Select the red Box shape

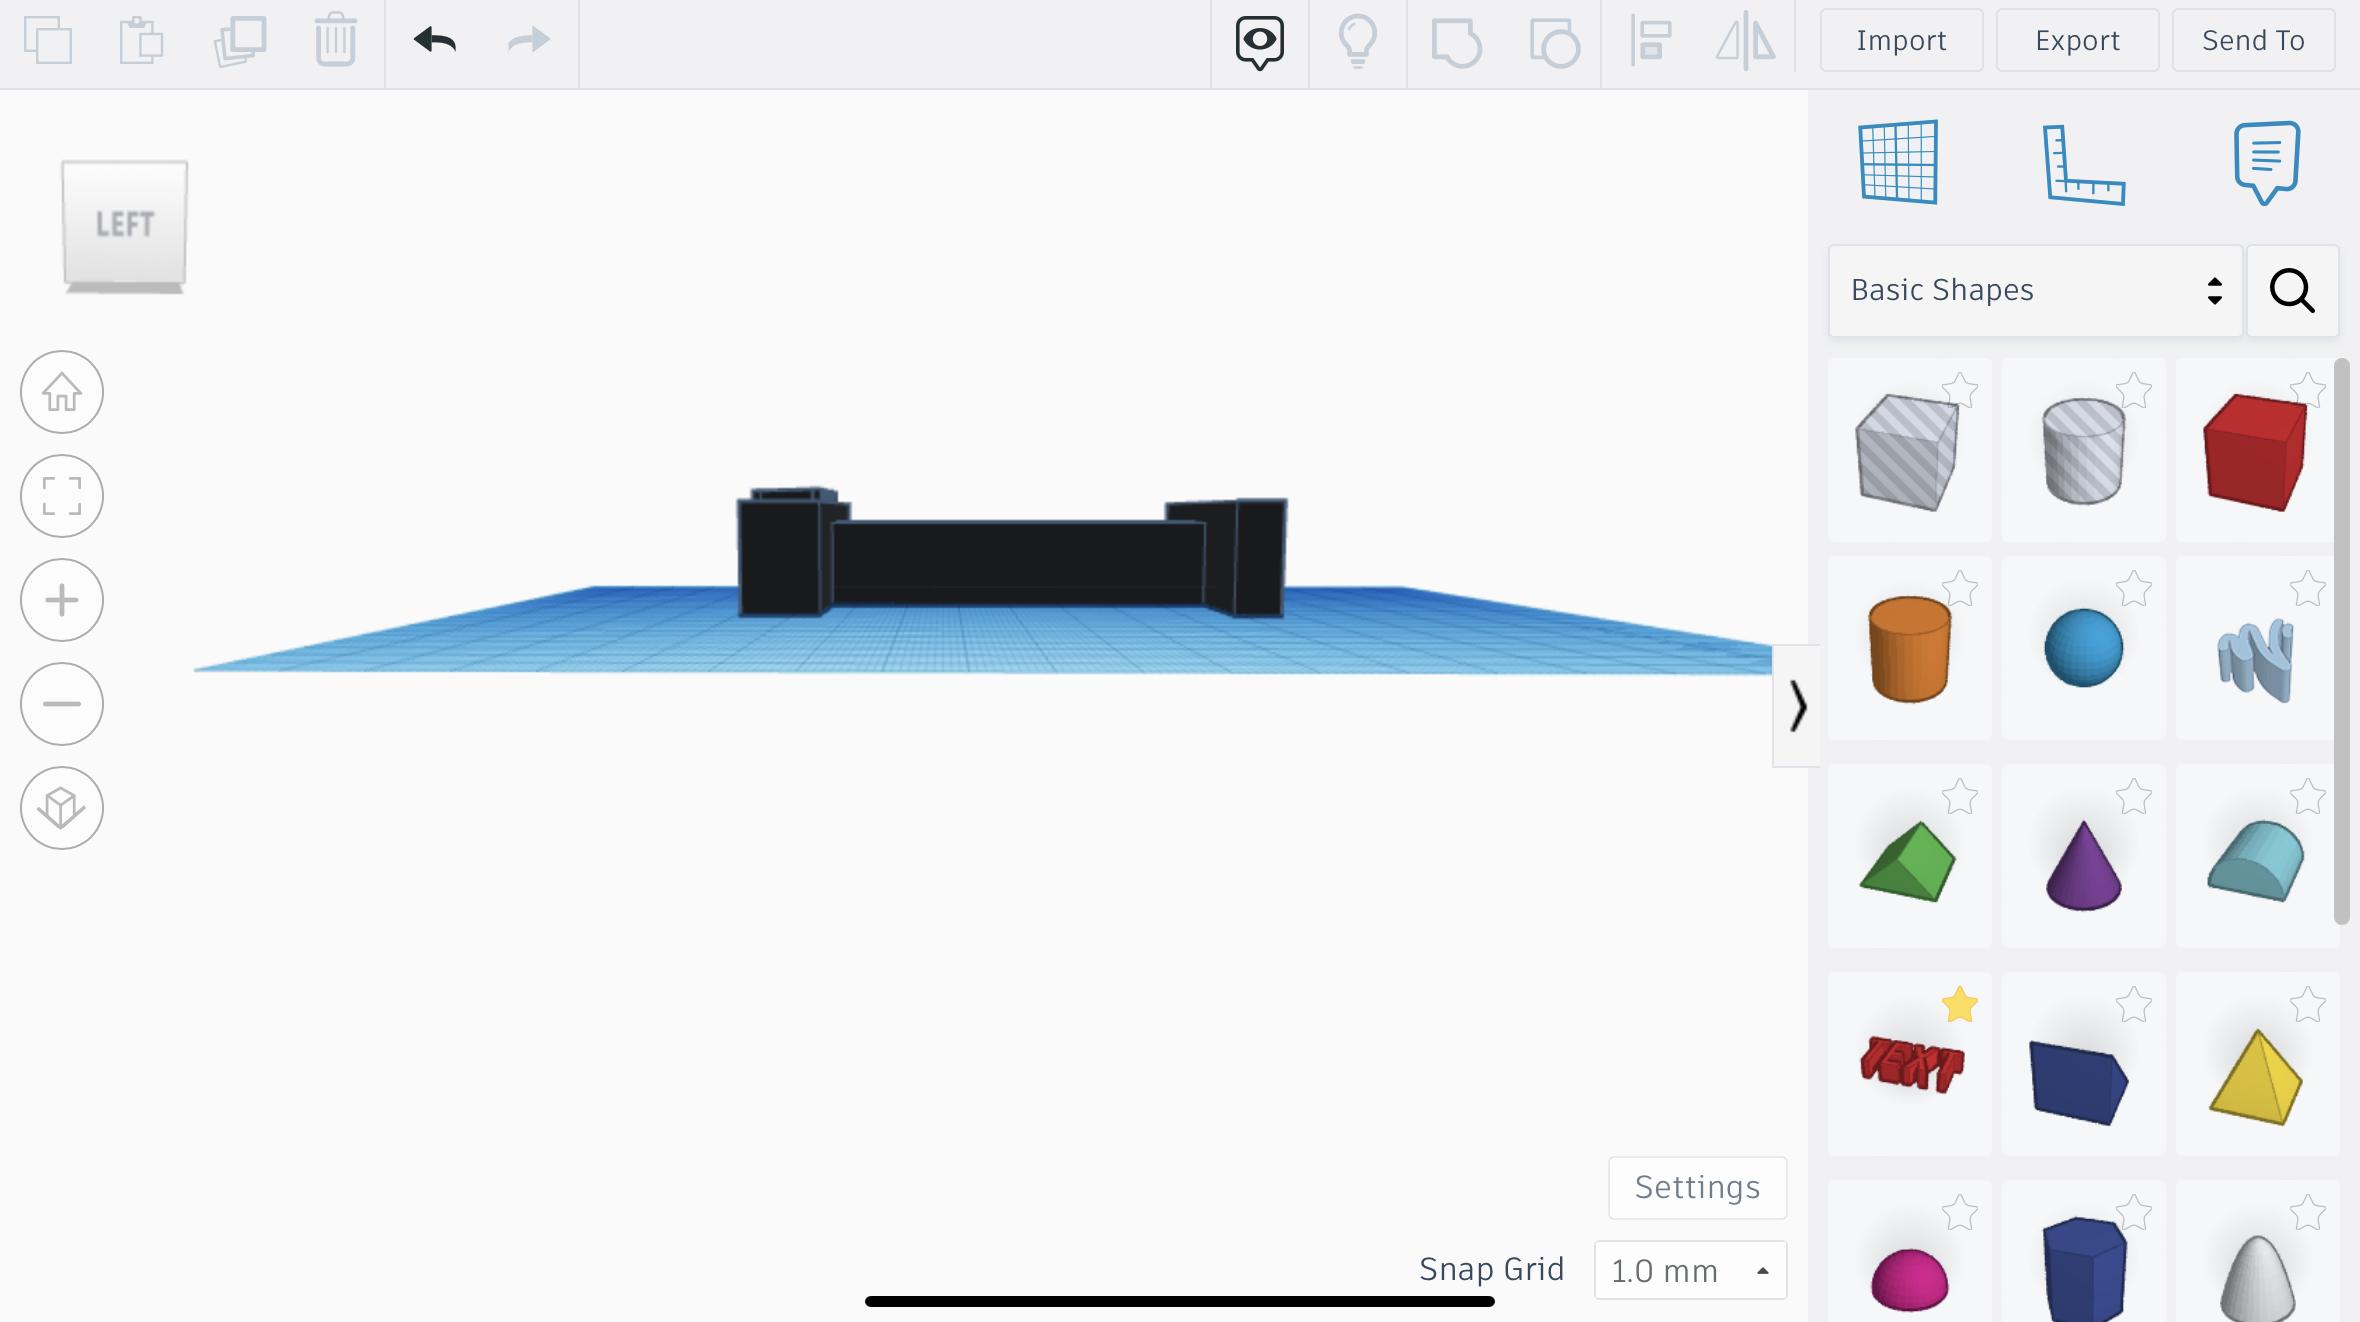(2256, 452)
